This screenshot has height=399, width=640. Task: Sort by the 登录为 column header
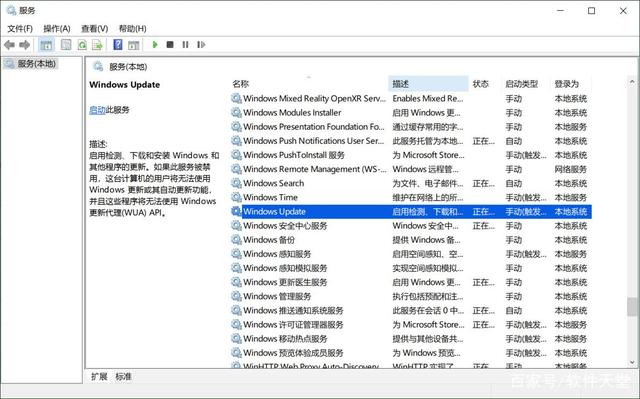(x=570, y=84)
